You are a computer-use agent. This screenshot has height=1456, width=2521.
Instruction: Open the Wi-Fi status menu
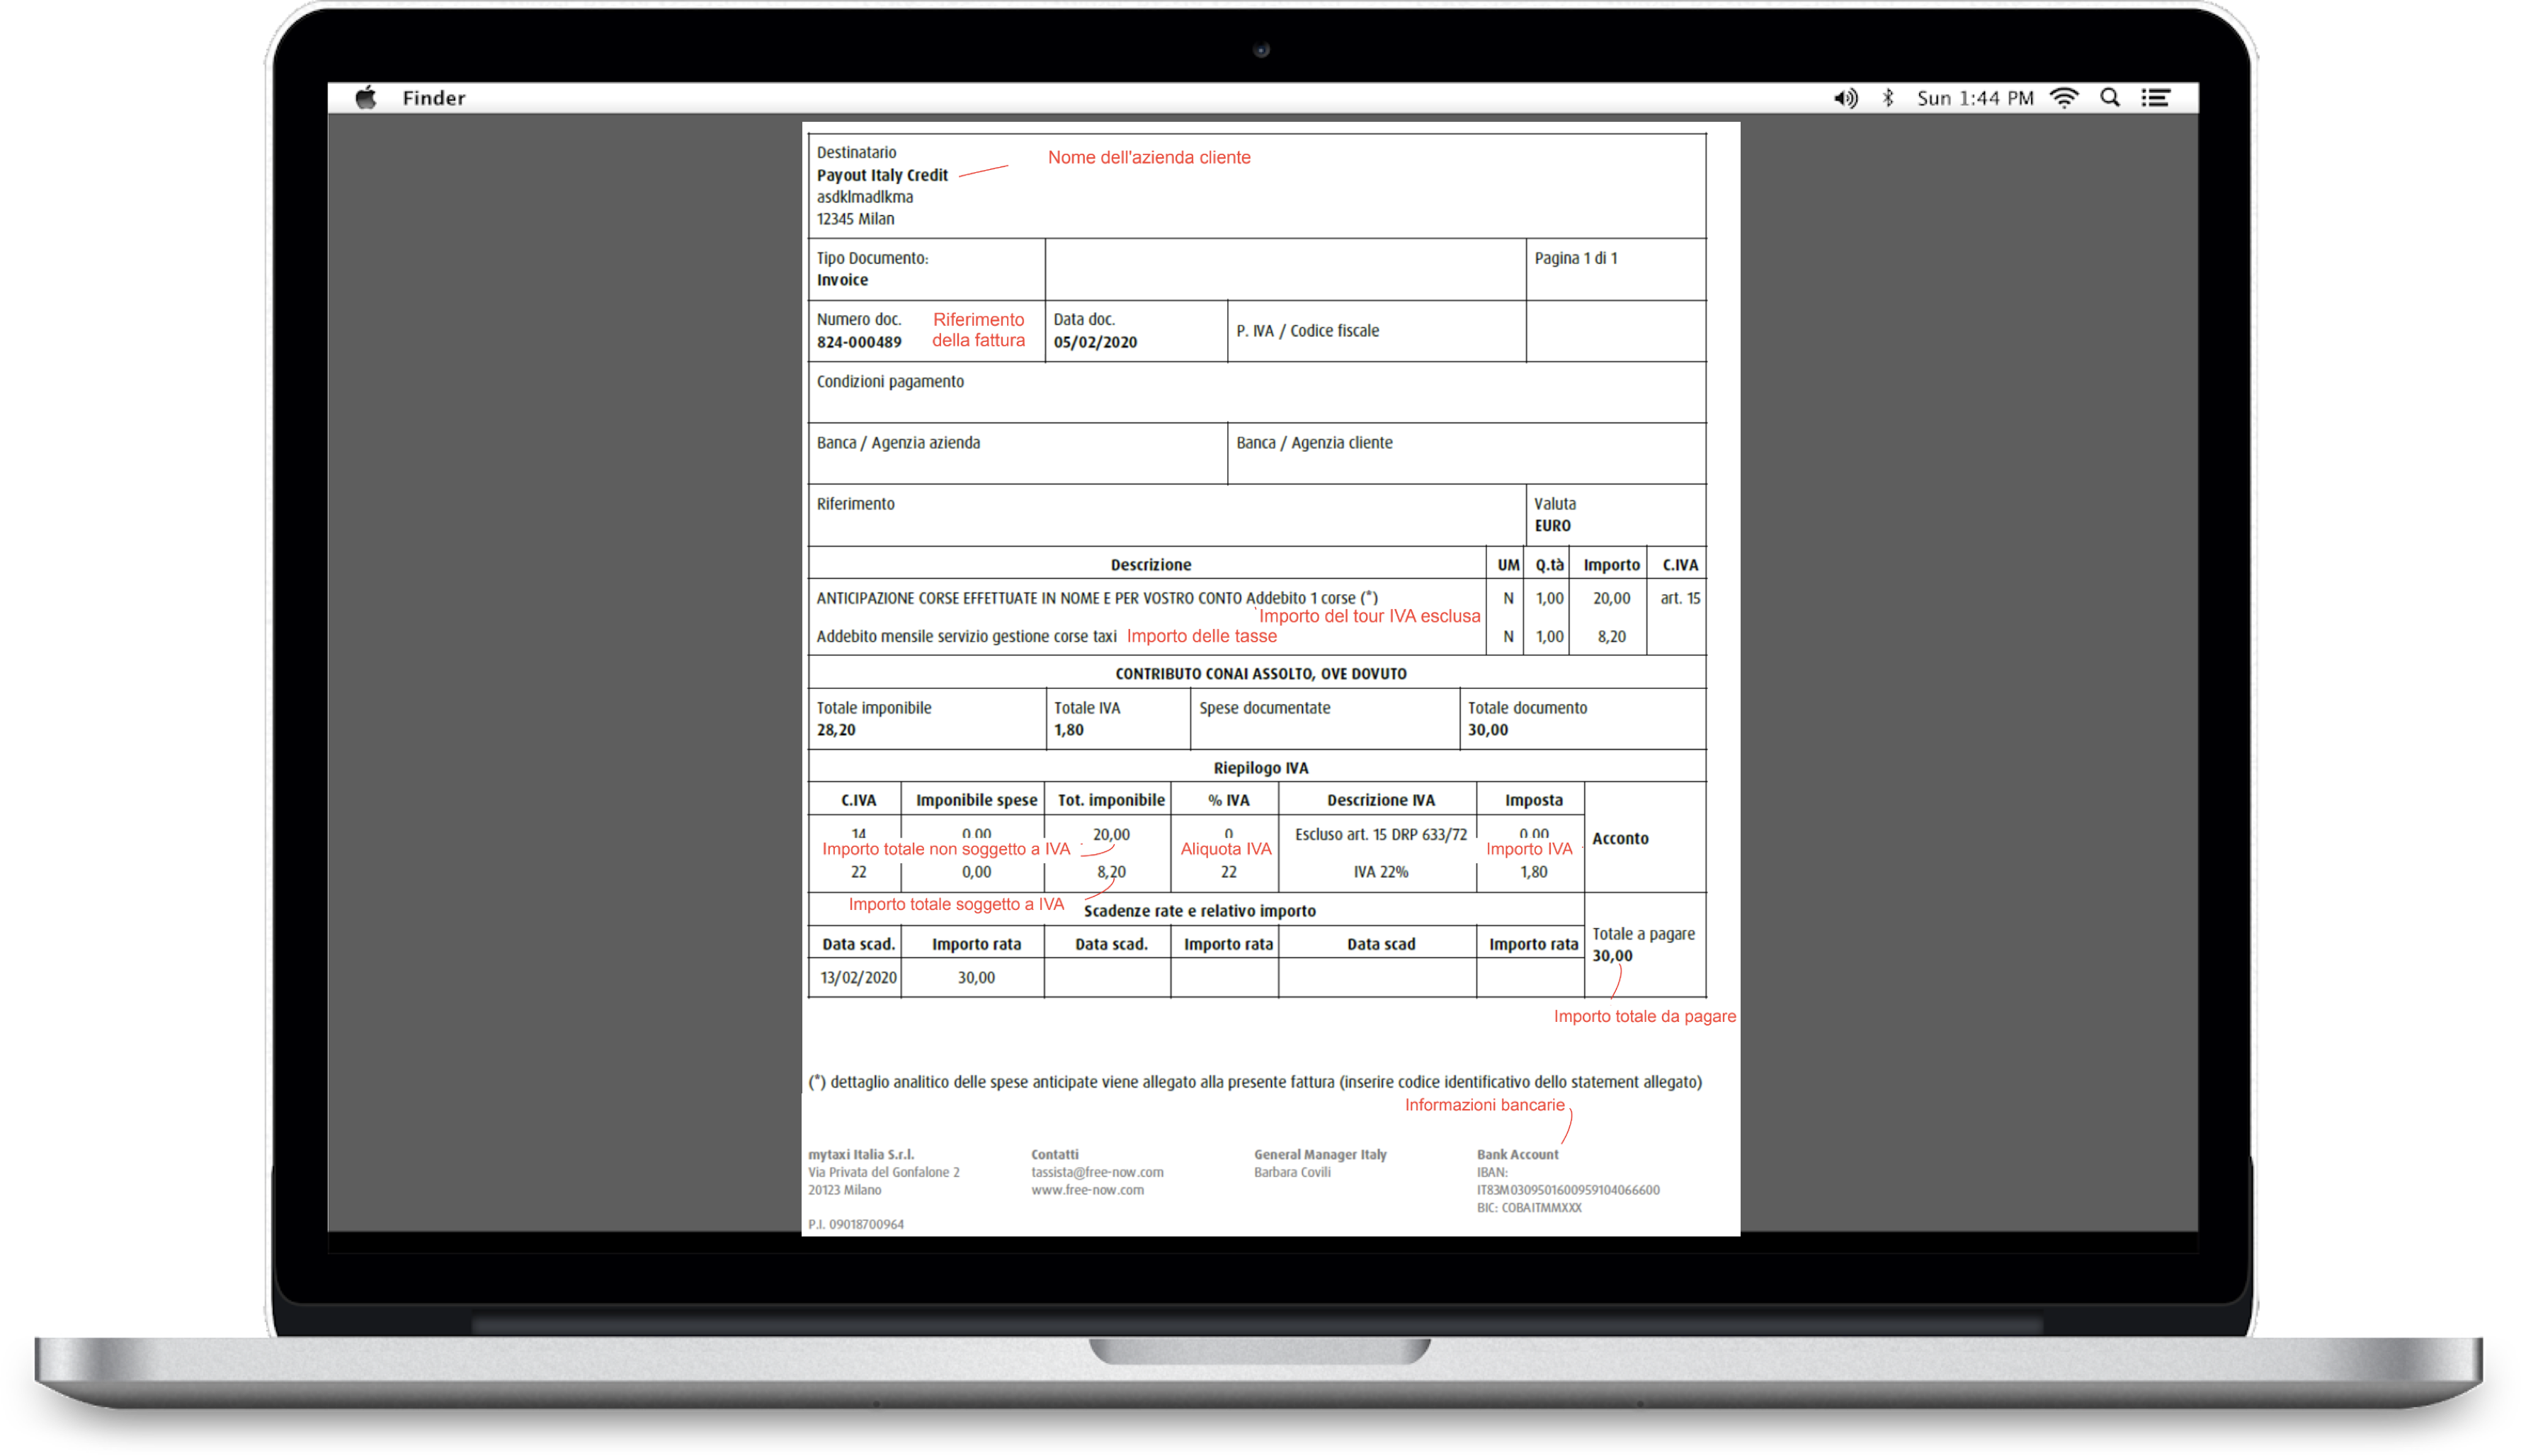(x=2064, y=98)
